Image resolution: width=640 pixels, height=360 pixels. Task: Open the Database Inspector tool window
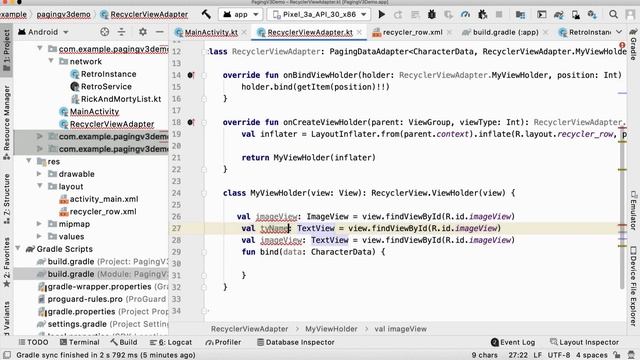click(x=296, y=342)
